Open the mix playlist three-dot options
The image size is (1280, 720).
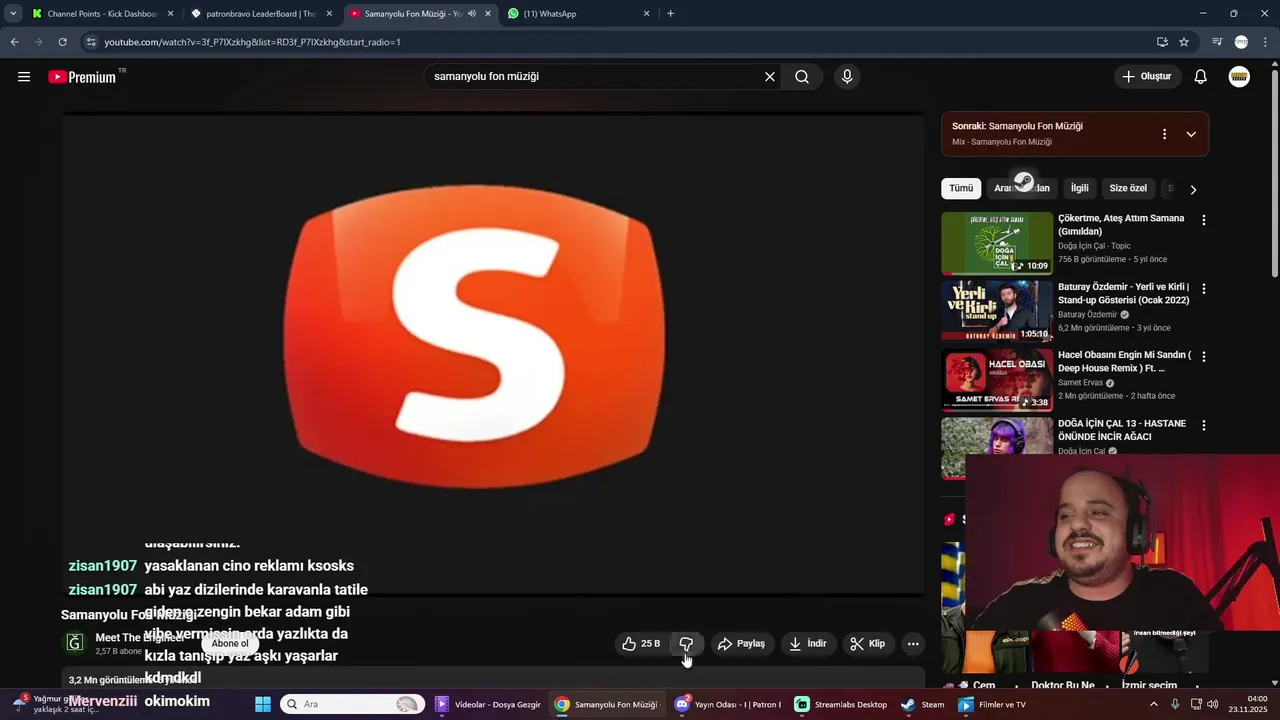1164,134
